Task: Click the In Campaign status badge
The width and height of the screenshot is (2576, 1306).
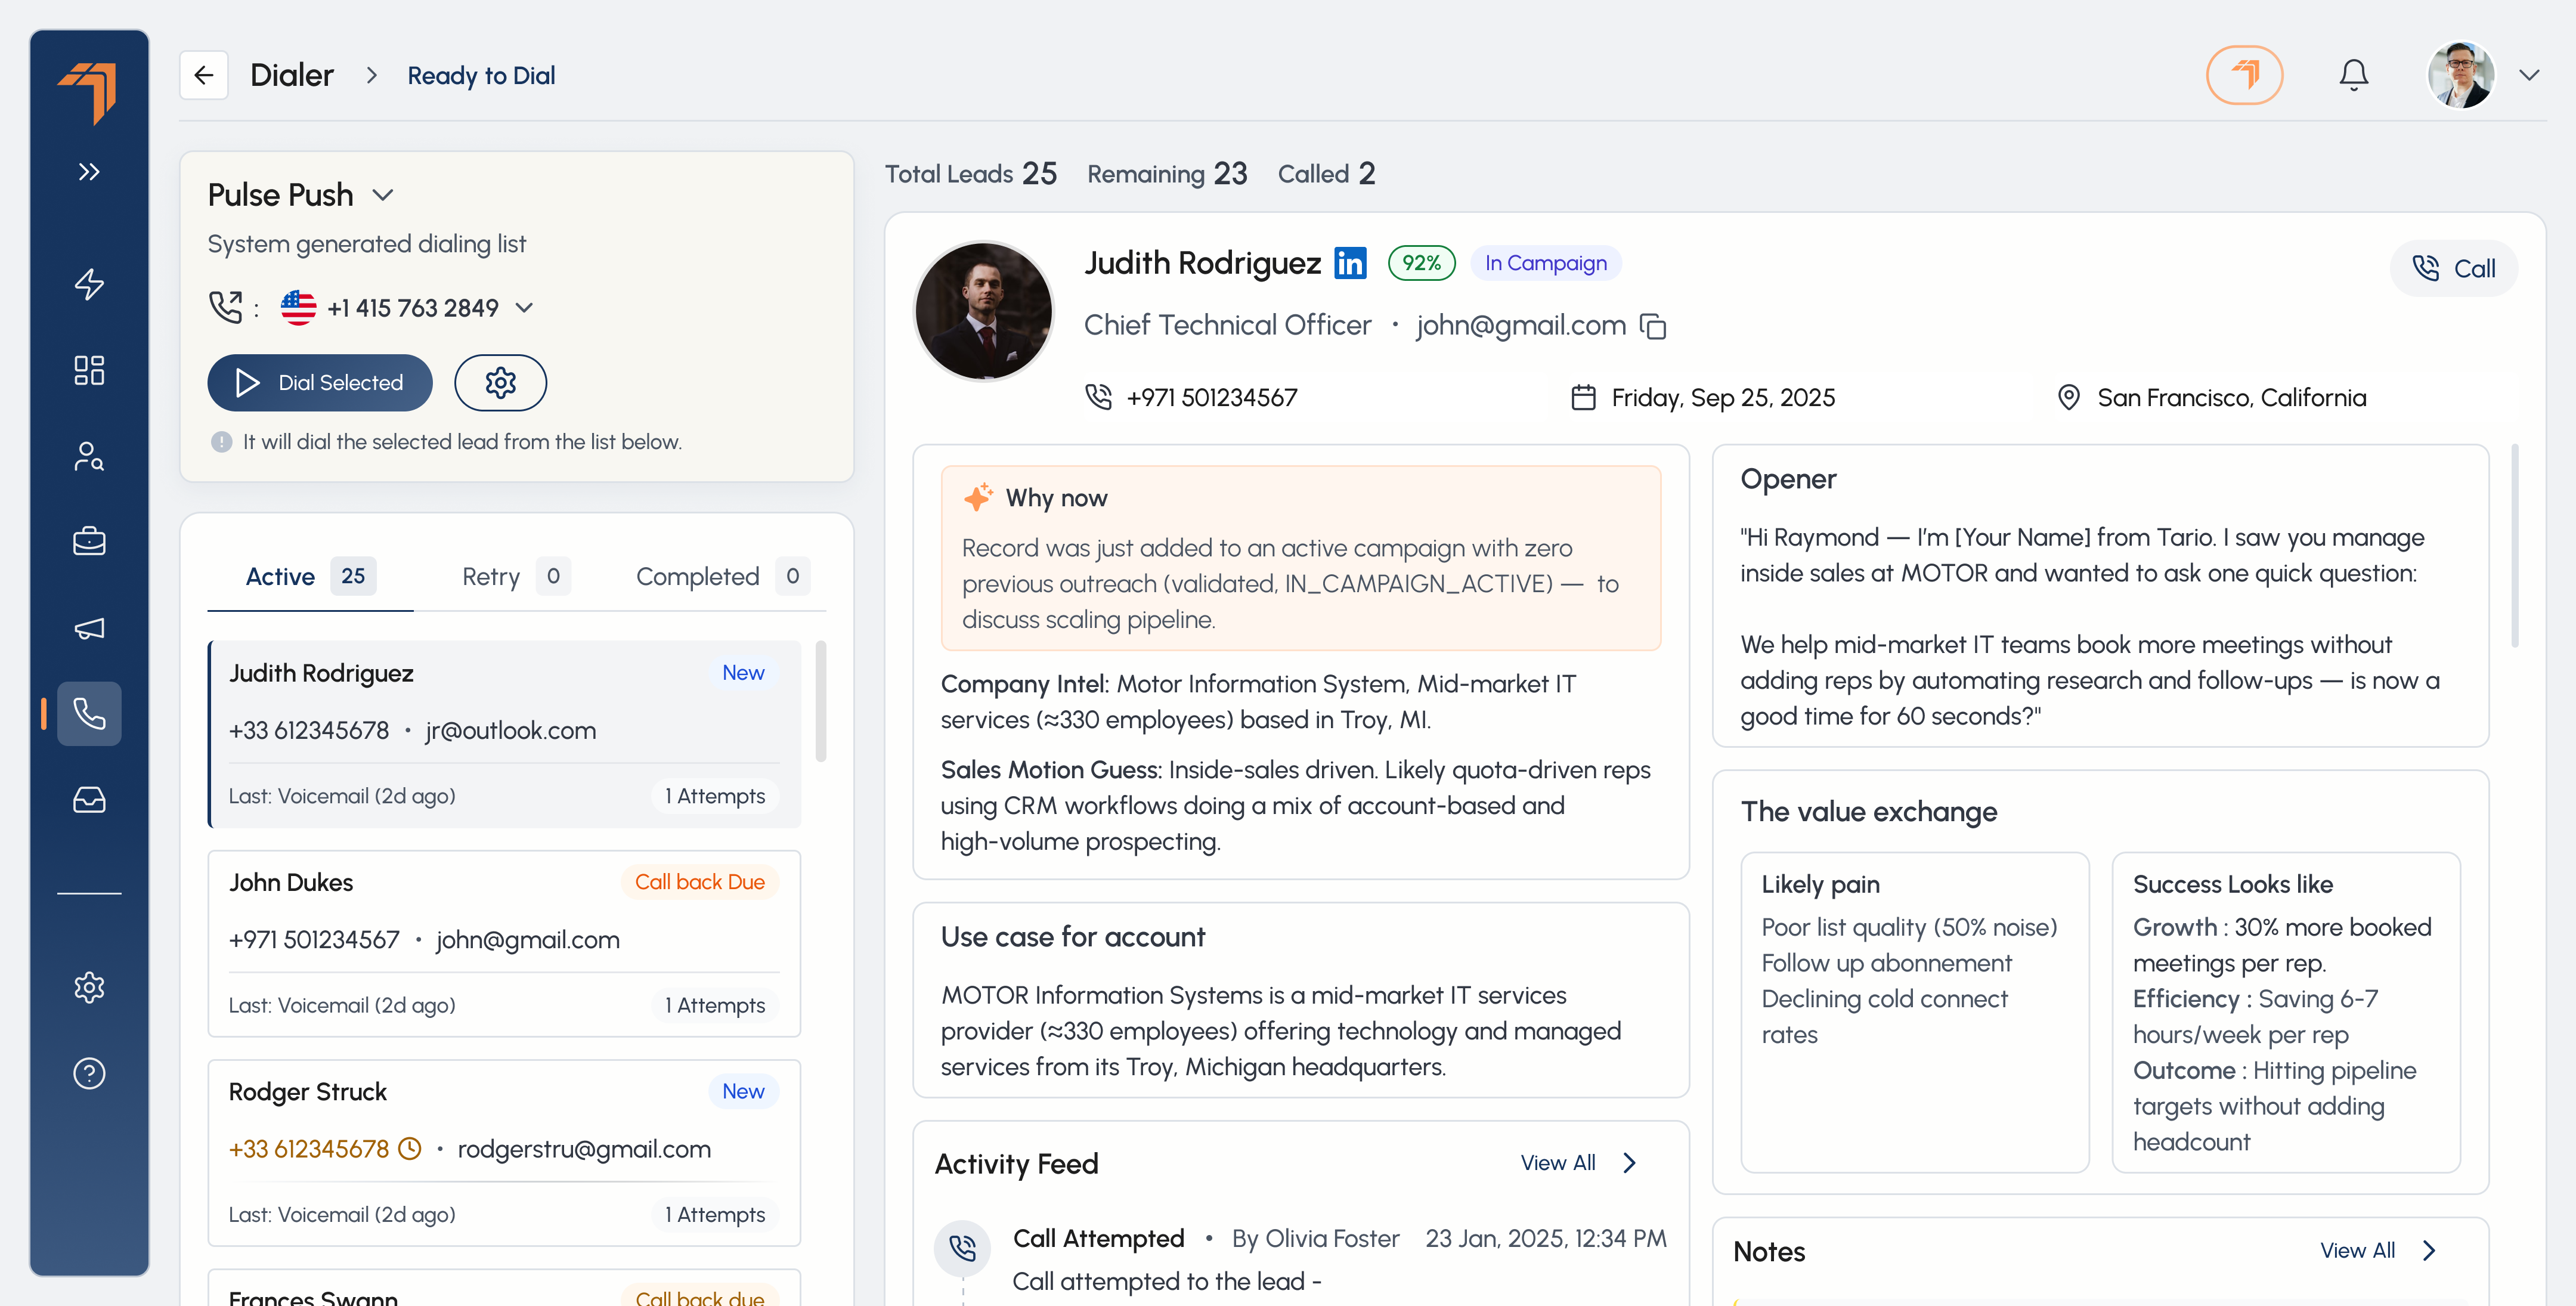Action: click(x=1545, y=263)
